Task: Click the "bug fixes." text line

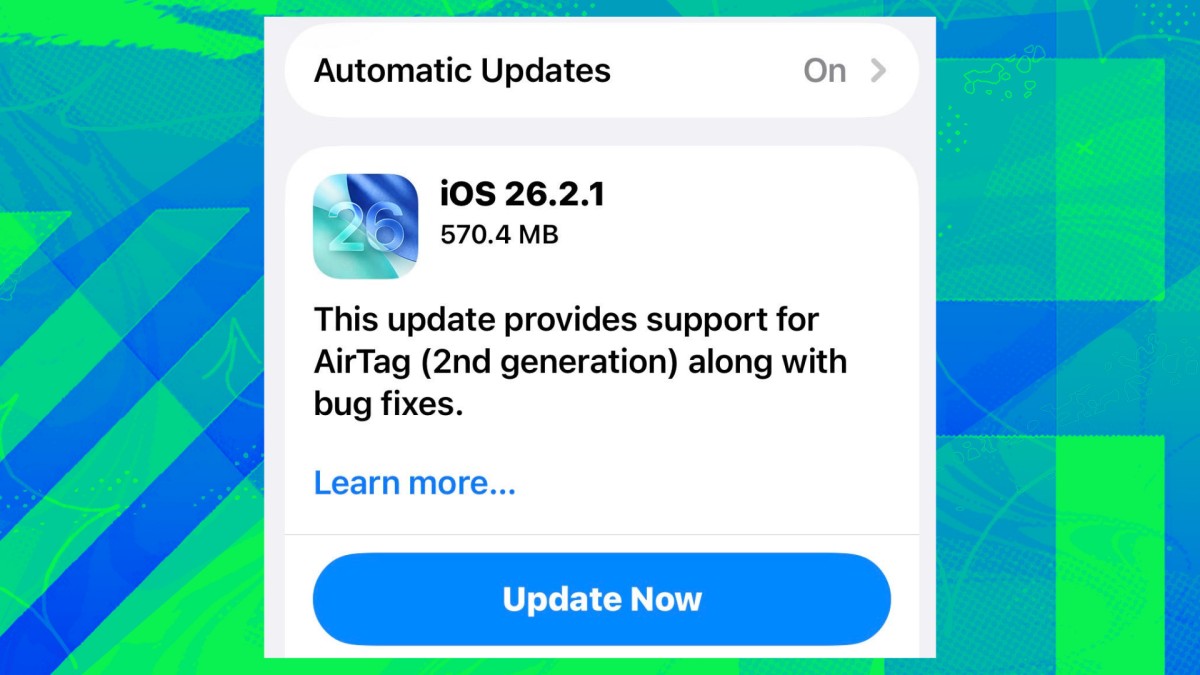Action: tap(388, 405)
